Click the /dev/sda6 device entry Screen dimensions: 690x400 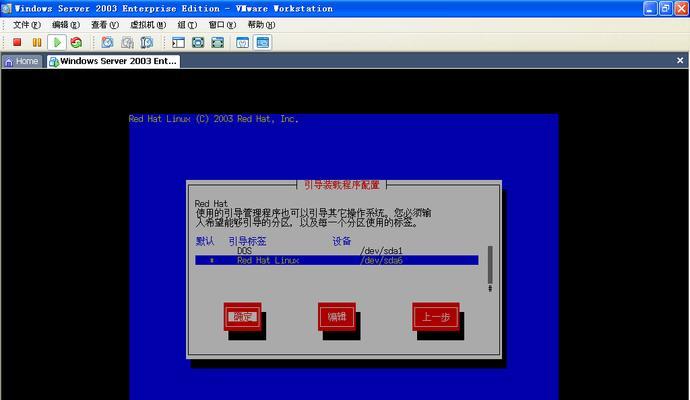381,261
